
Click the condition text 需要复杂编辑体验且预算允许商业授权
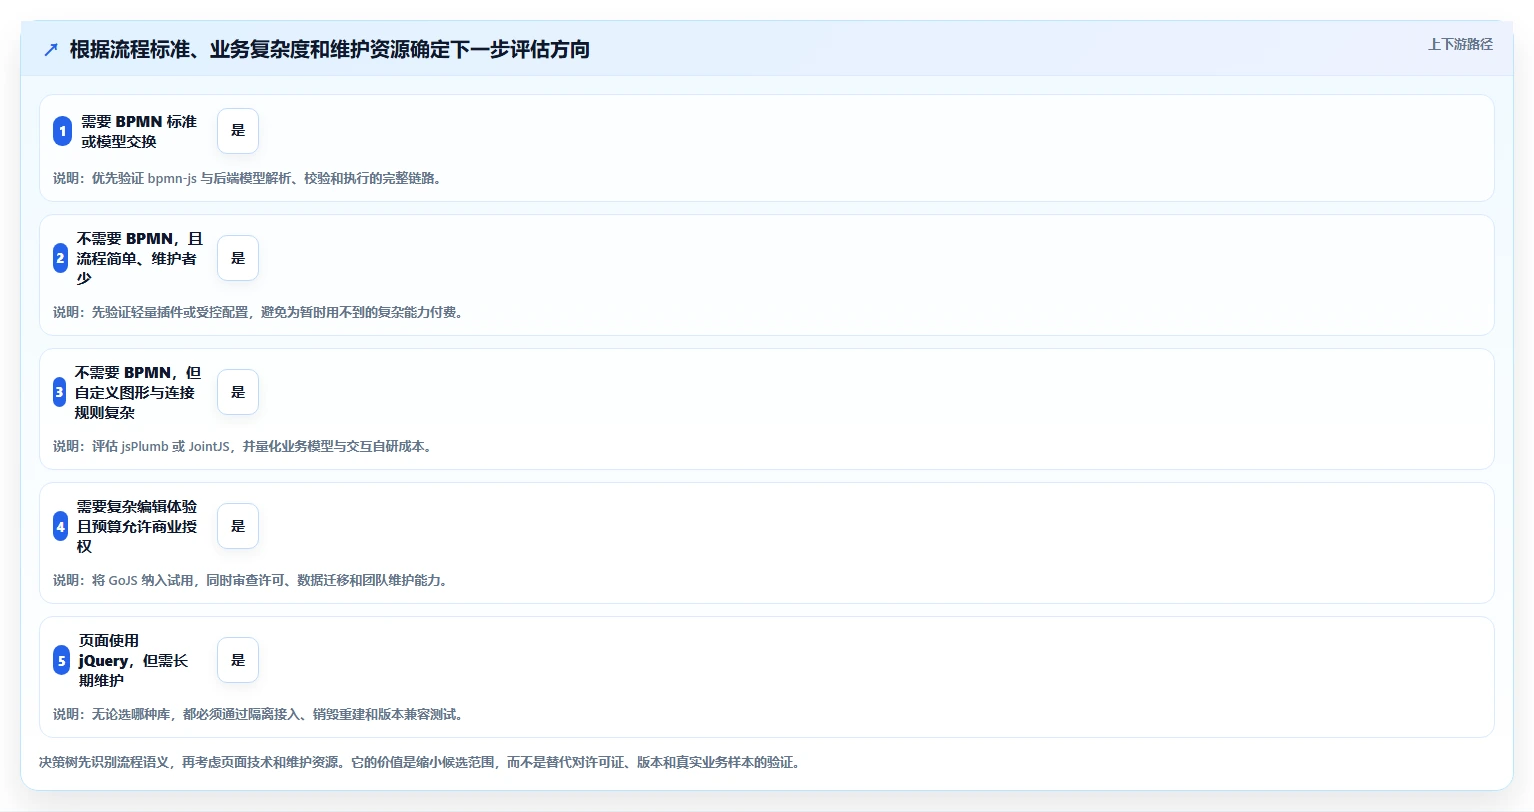point(137,526)
